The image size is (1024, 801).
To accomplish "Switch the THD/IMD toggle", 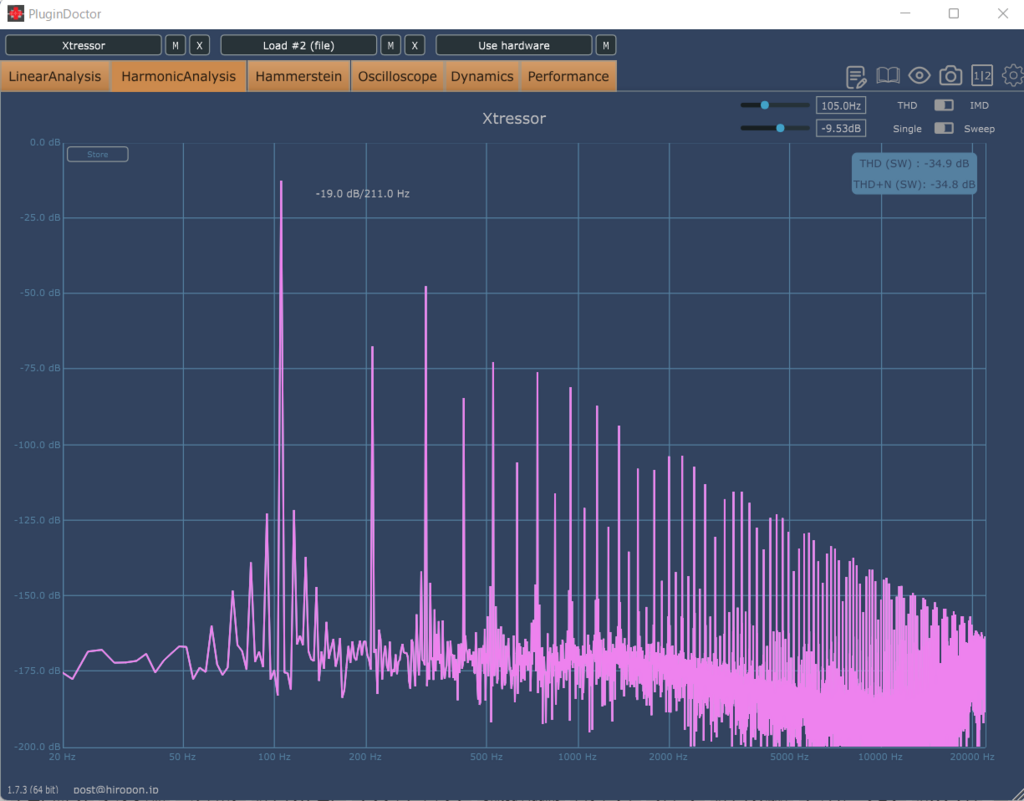I will click(x=944, y=105).
